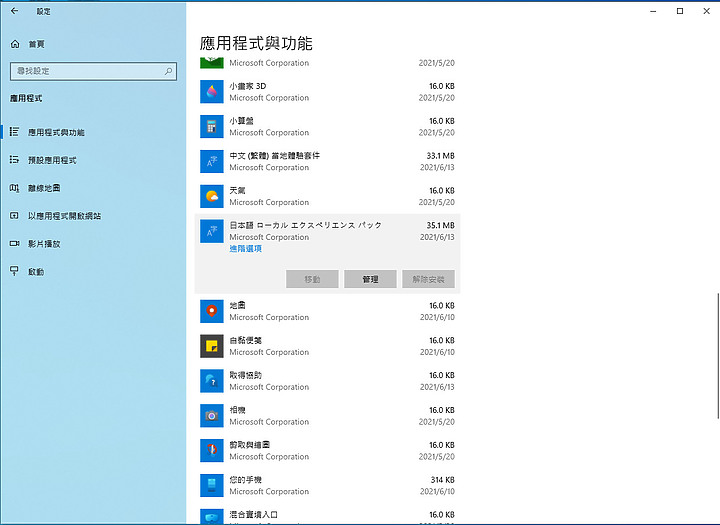Click the 移動 button
The height and width of the screenshot is (525, 720).
312,279
